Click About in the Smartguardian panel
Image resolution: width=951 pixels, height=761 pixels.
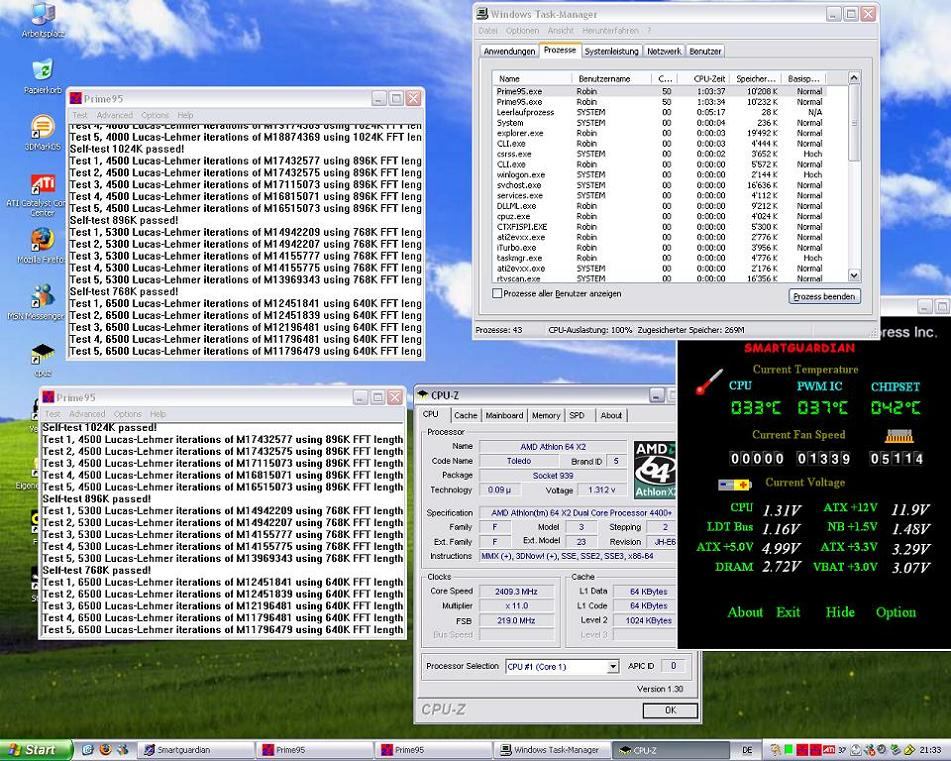pyautogui.click(x=745, y=612)
